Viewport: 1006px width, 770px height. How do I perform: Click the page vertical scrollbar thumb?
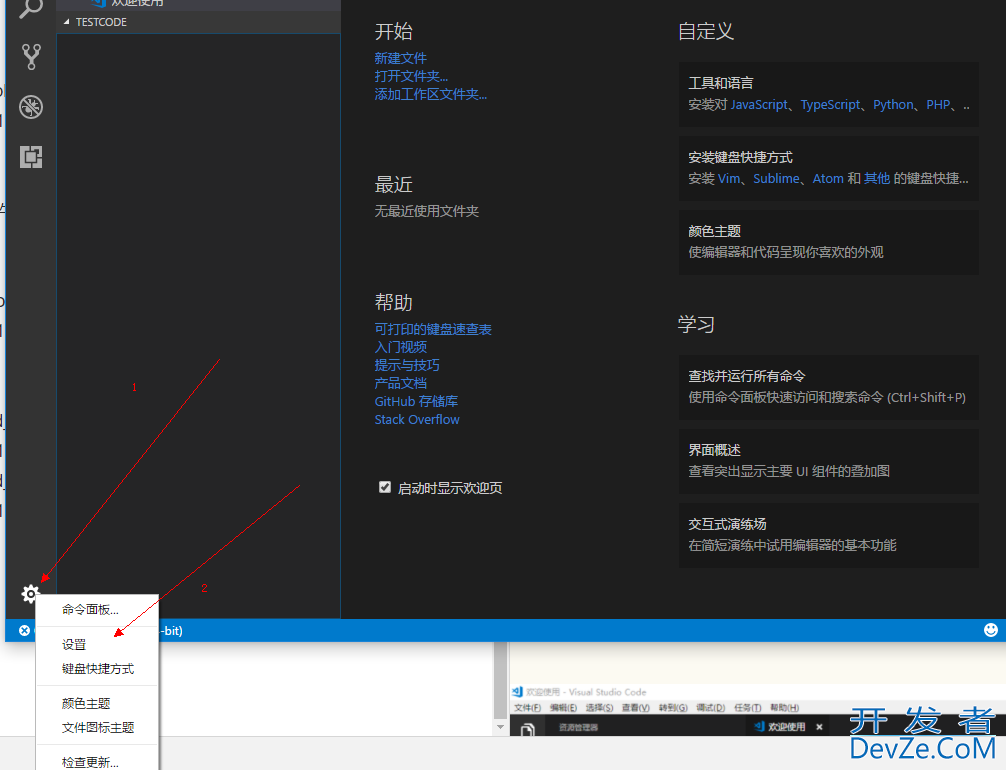[500, 680]
